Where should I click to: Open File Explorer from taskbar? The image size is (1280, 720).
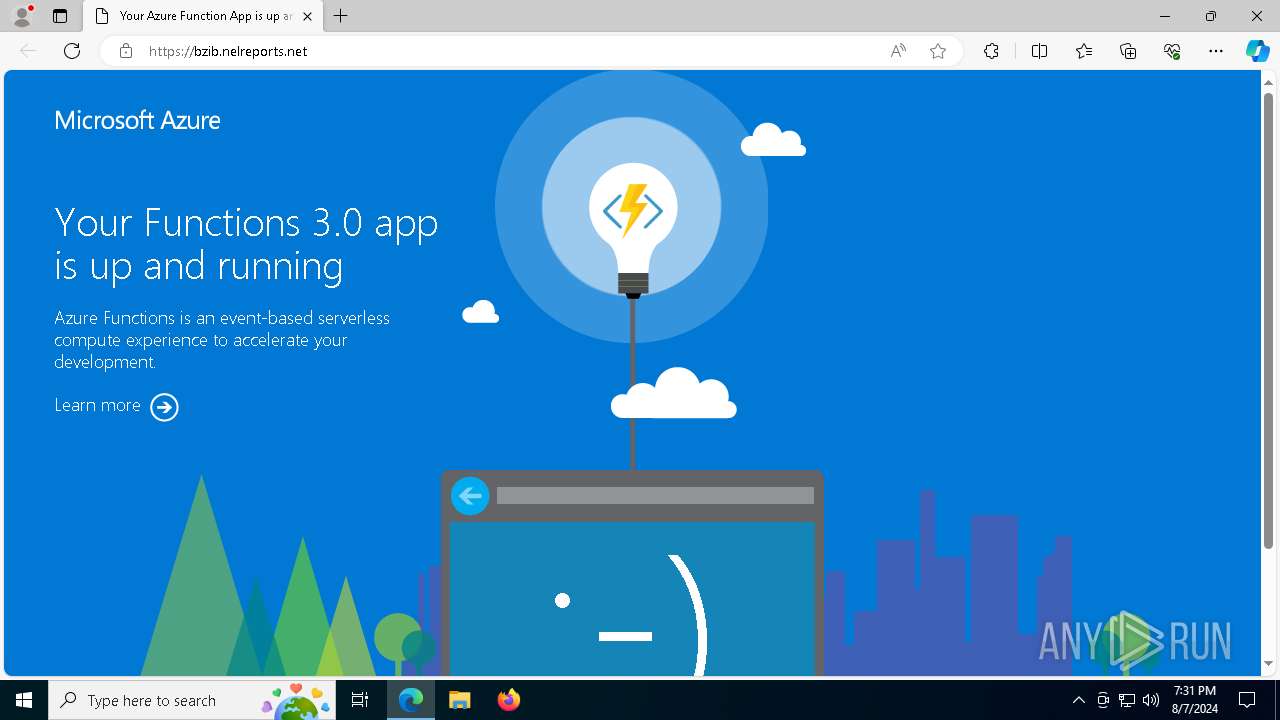[x=459, y=700]
